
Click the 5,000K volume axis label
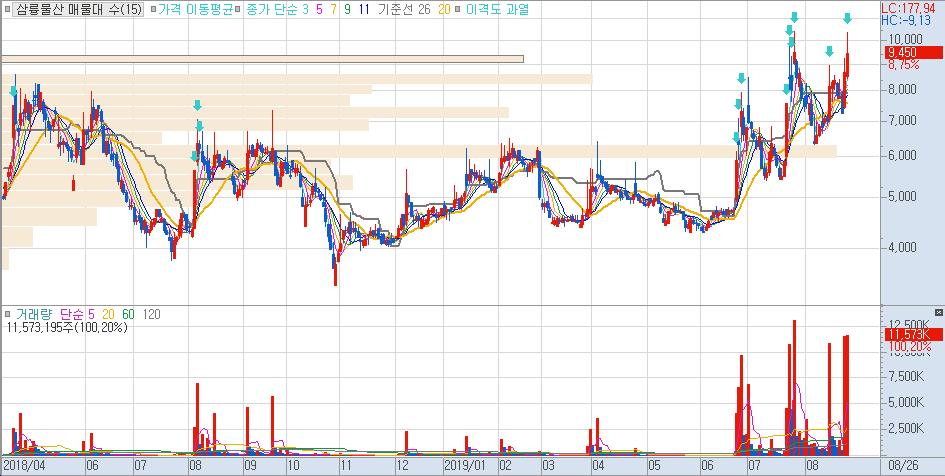click(x=905, y=402)
